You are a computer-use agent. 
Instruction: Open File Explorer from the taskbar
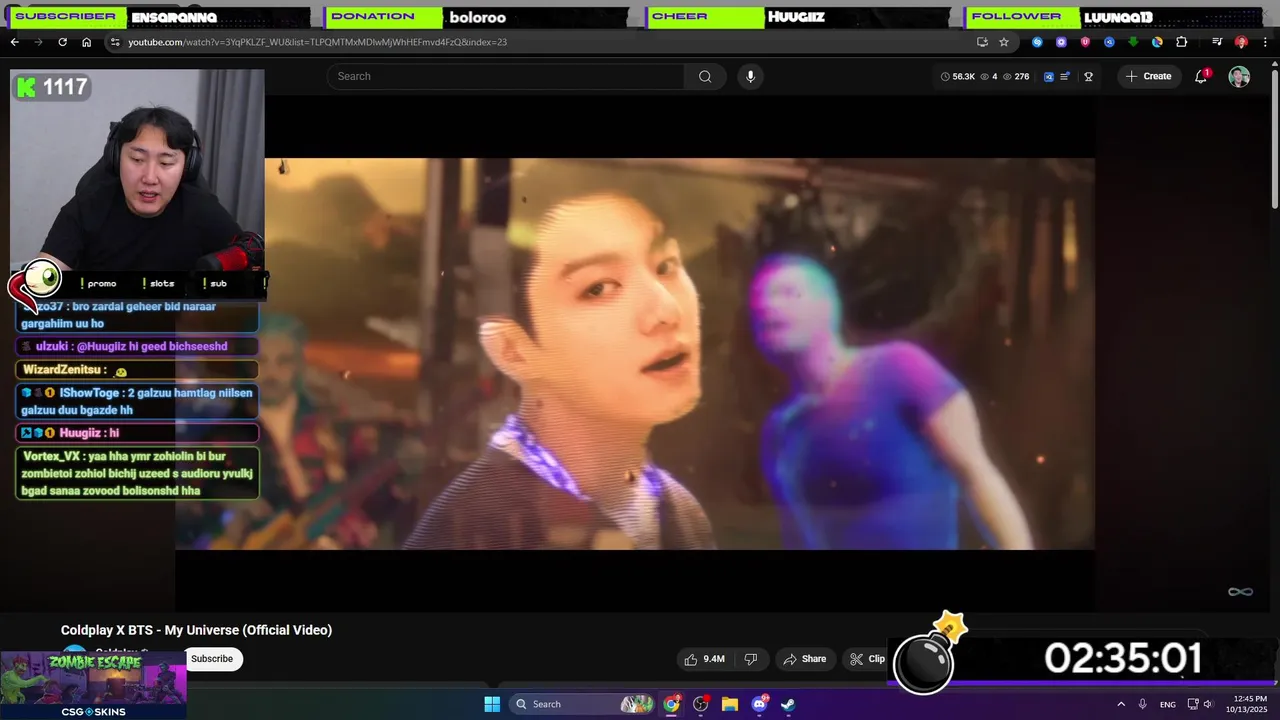point(730,704)
